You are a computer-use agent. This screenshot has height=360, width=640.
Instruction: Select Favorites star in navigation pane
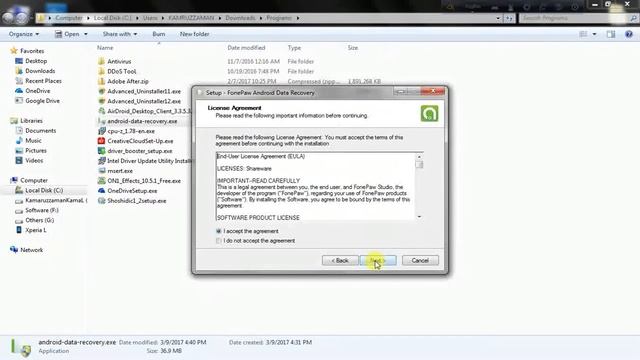pyautogui.click(x=13, y=51)
